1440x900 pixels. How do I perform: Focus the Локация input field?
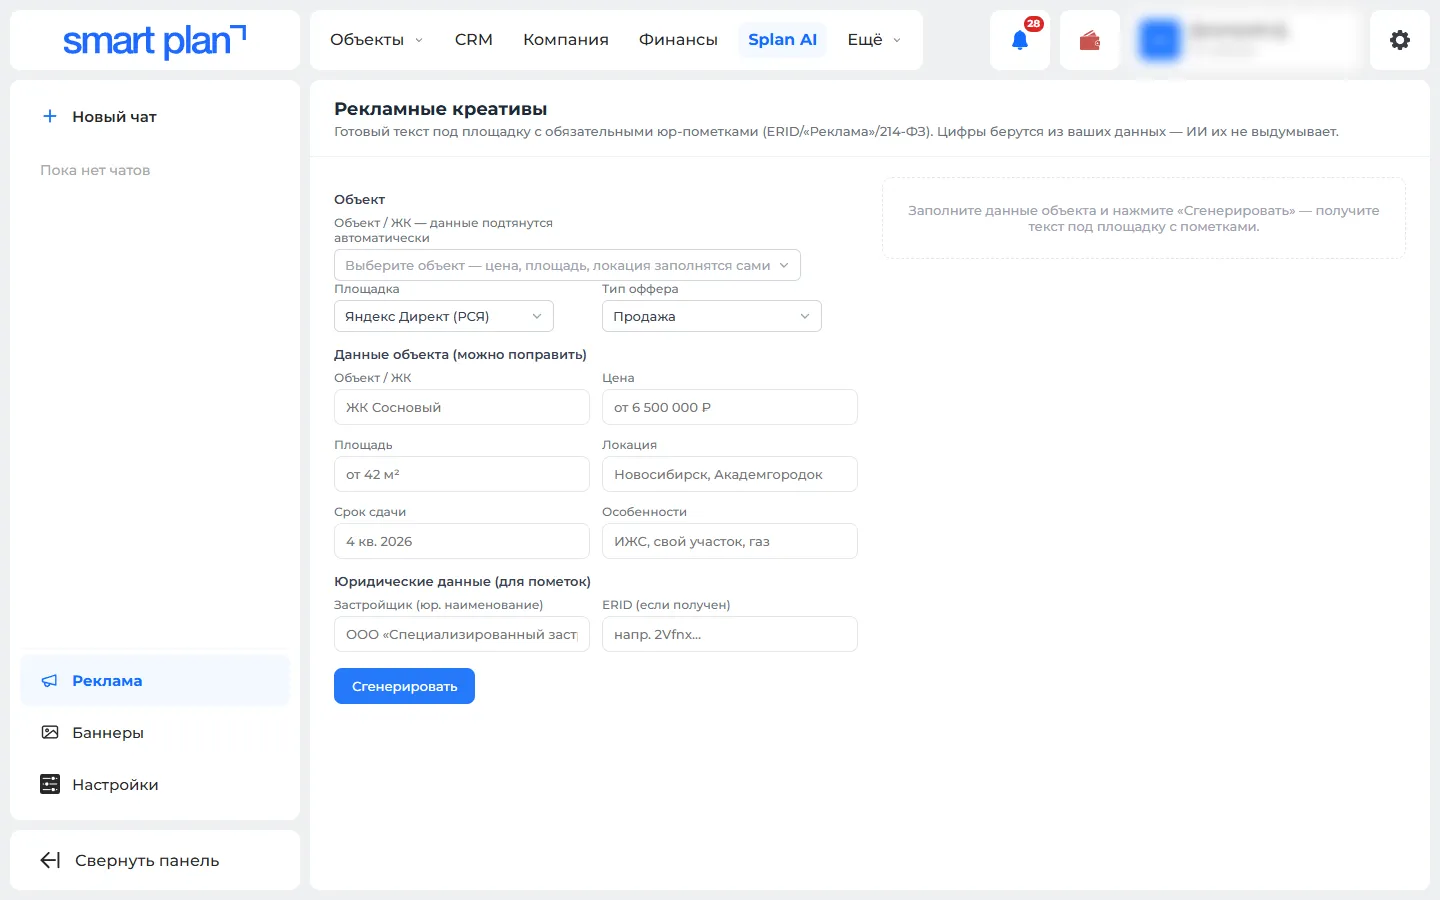click(730, 474)
